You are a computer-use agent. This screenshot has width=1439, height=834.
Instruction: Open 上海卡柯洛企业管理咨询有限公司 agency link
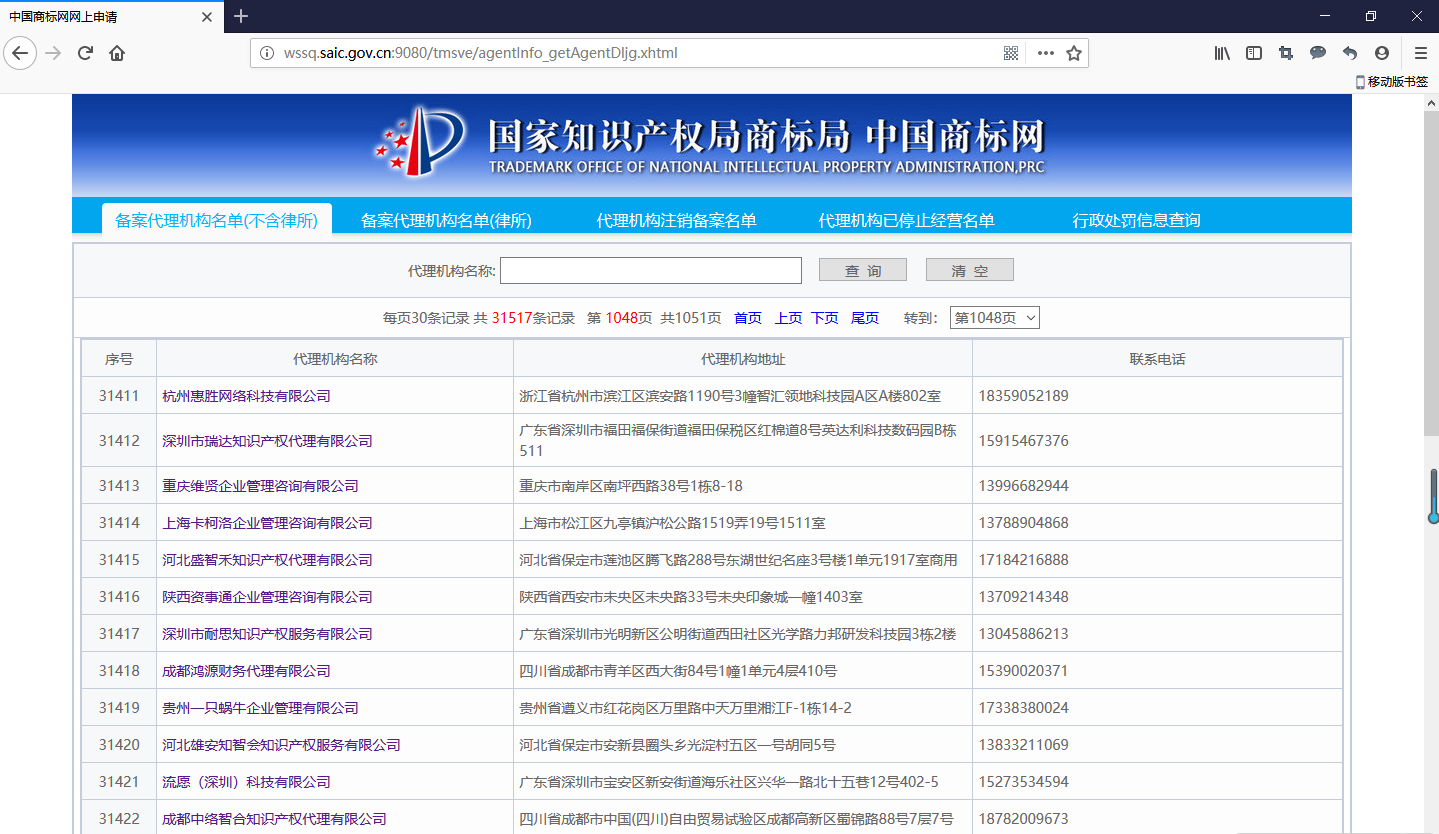click(x=267, y=523)
